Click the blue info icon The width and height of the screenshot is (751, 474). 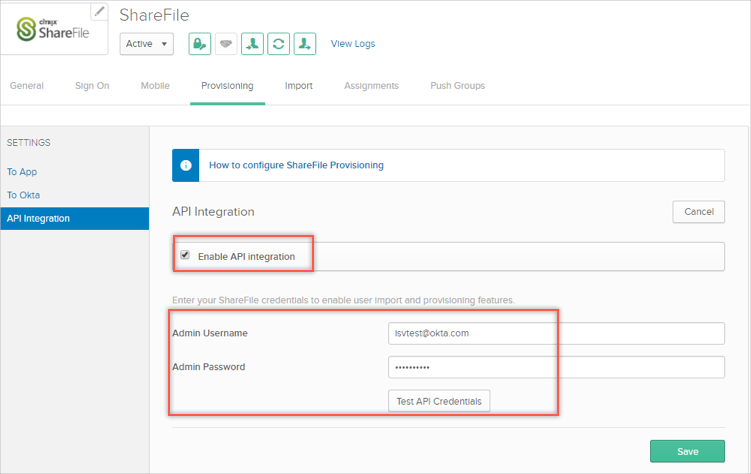click(x=186, y=165)
